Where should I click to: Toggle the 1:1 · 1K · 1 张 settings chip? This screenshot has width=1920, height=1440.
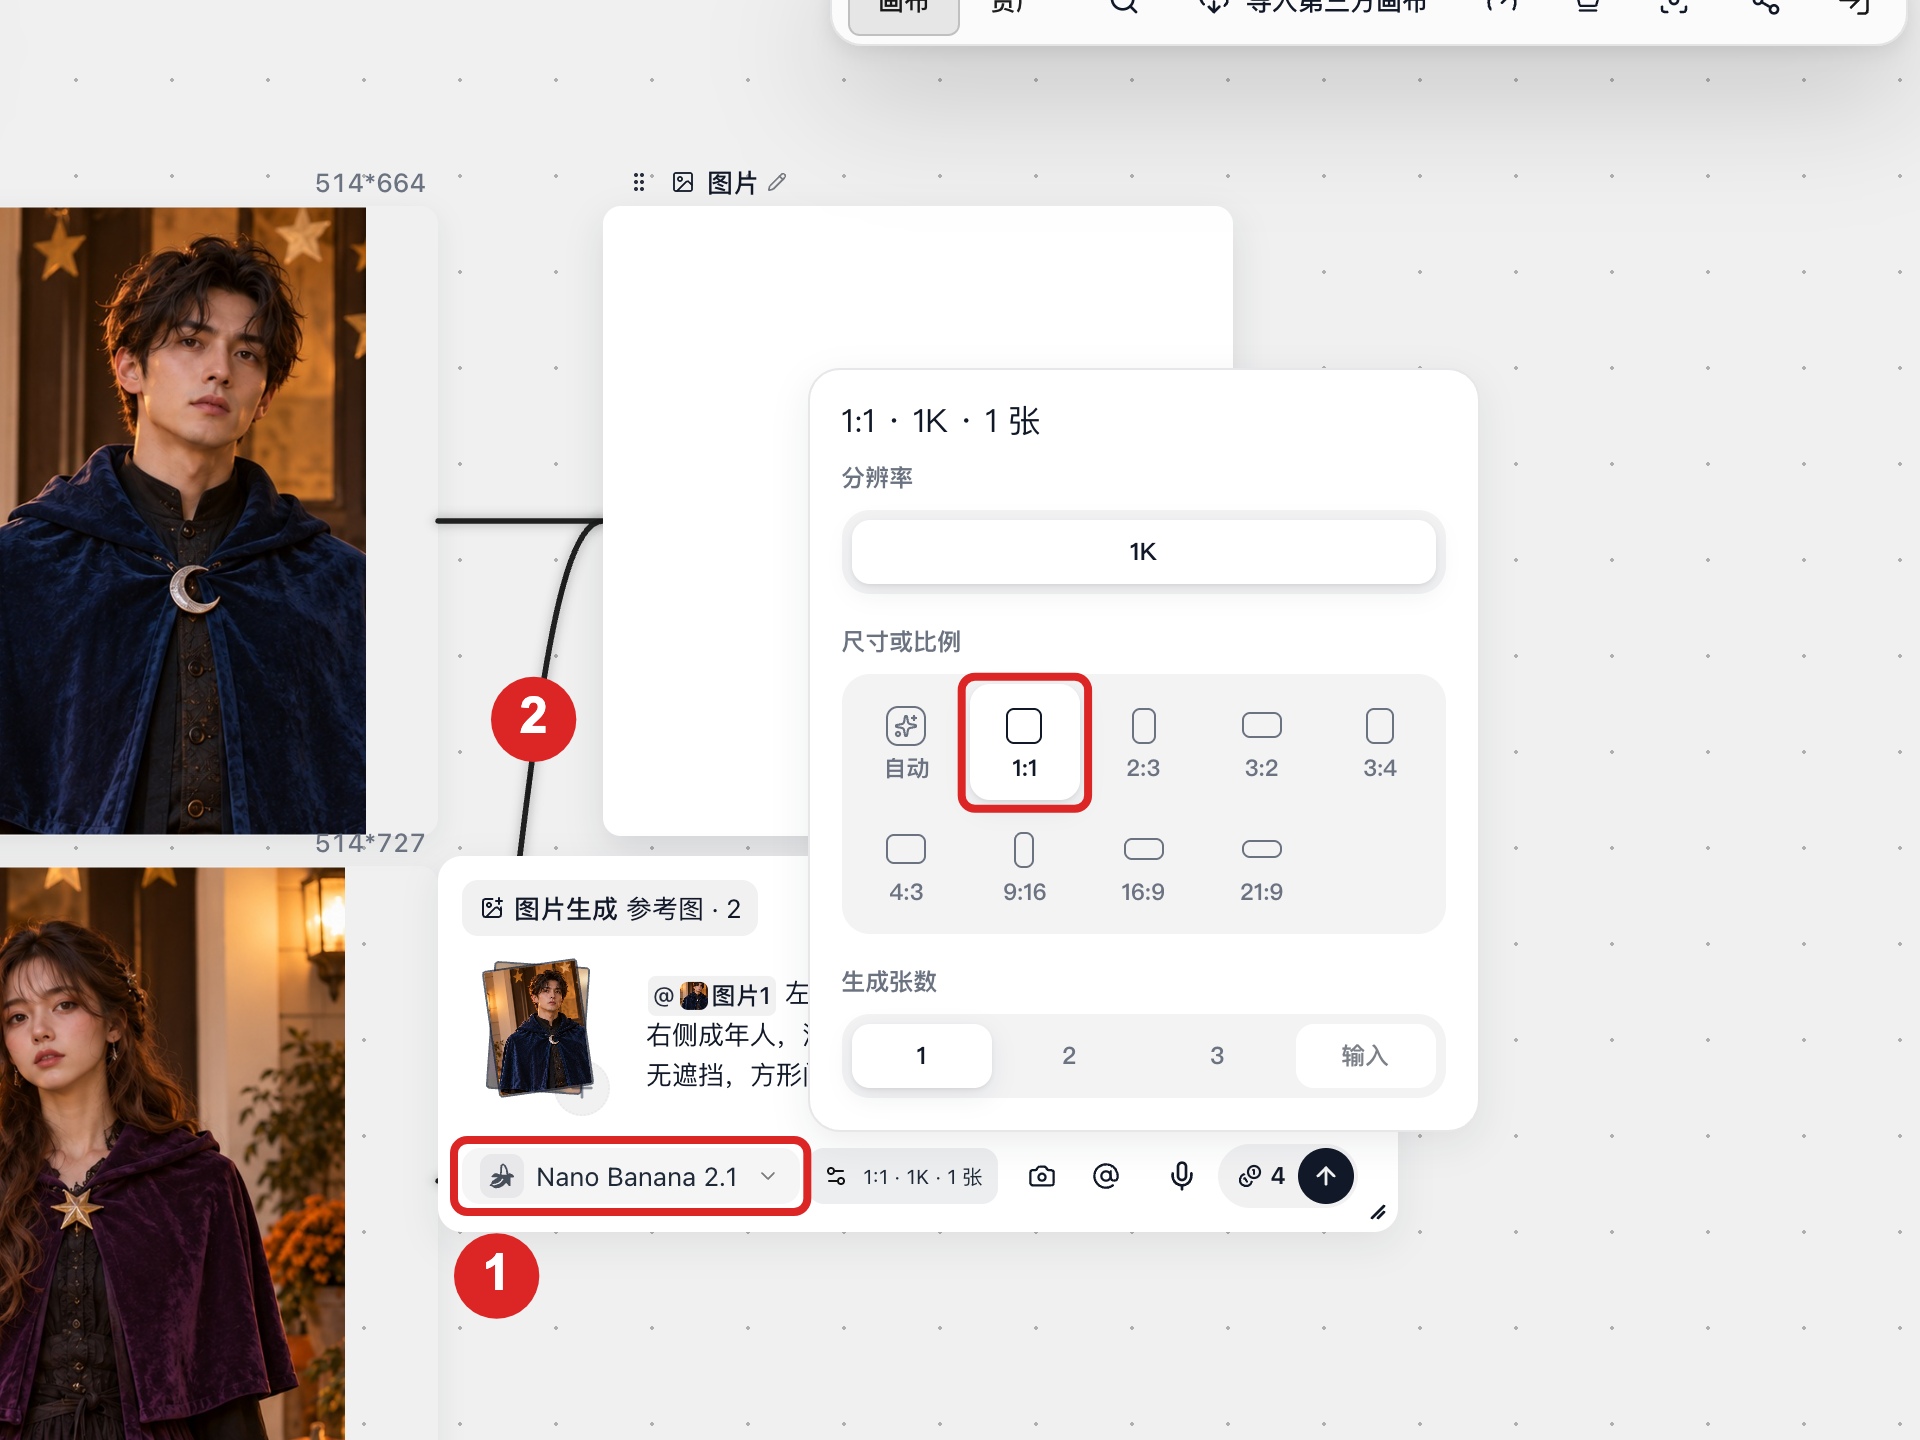pyautogui.click(x=906, y=1176)
